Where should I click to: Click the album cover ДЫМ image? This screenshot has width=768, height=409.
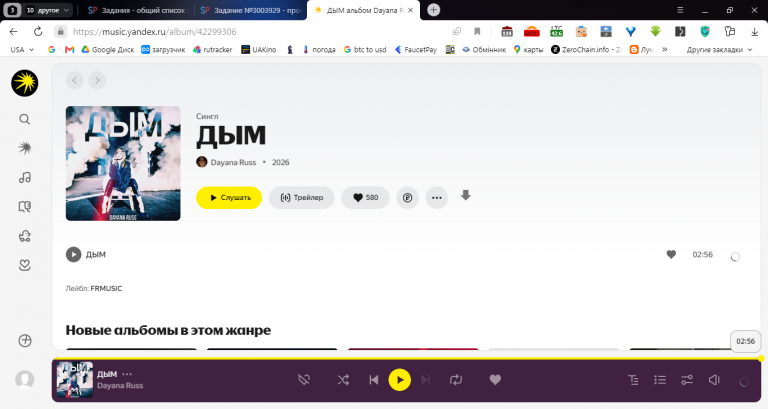[123, 164]
